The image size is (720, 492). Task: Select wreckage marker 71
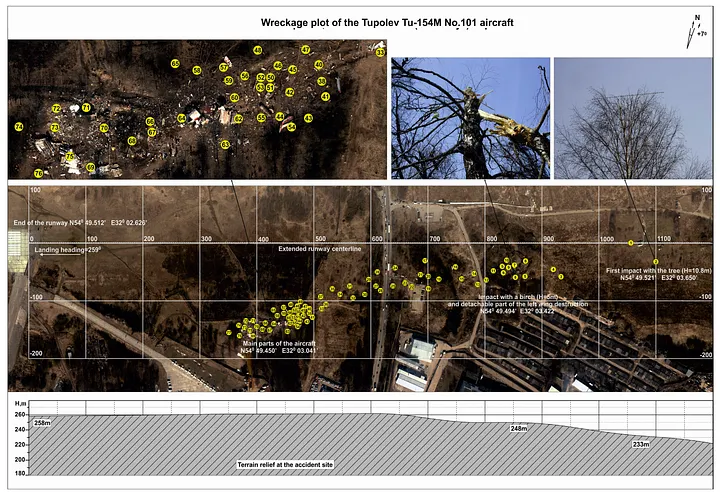[x=86, y=108]
